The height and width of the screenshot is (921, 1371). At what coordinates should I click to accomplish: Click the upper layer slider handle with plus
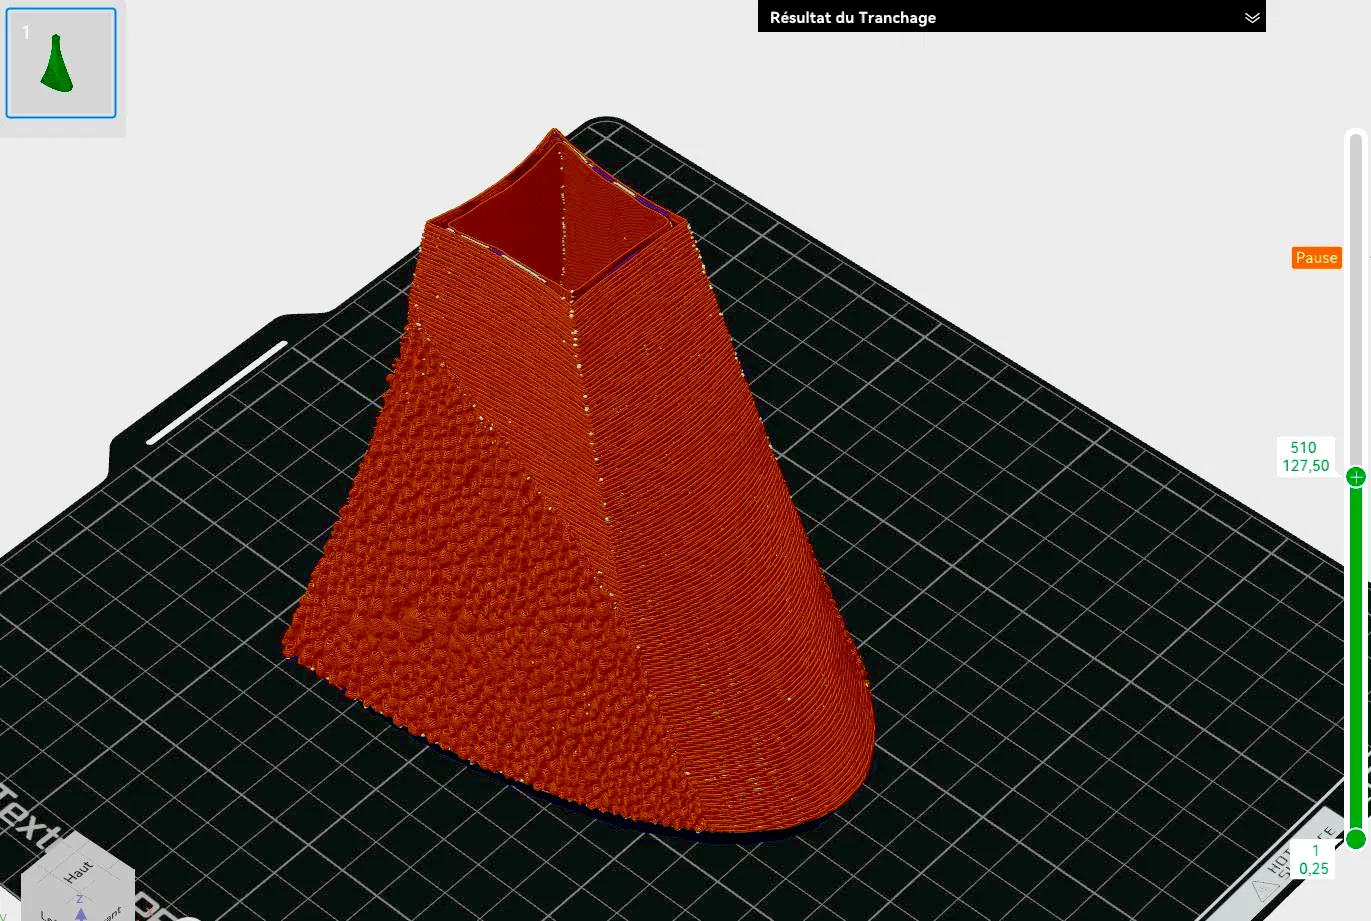pyautogui.click(x=1356, y=477)
